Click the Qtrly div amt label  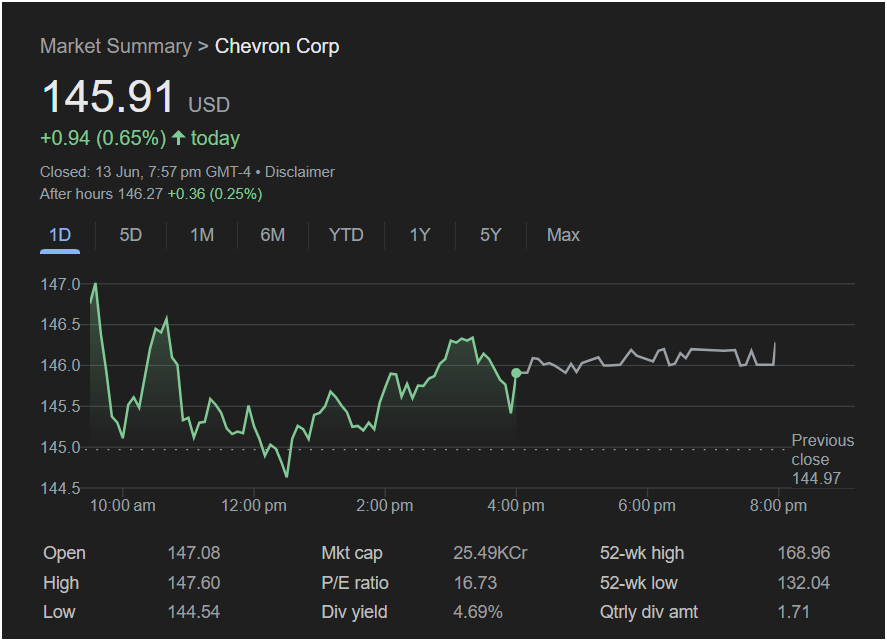[x=649, y=612]
